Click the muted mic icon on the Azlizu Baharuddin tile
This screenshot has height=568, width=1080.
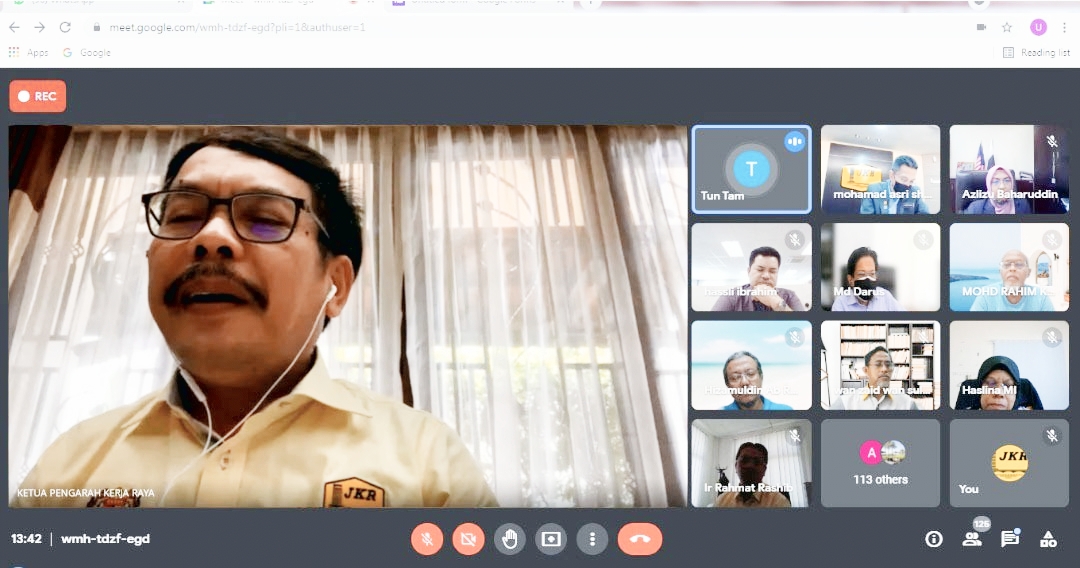[x=1052, y=141]
